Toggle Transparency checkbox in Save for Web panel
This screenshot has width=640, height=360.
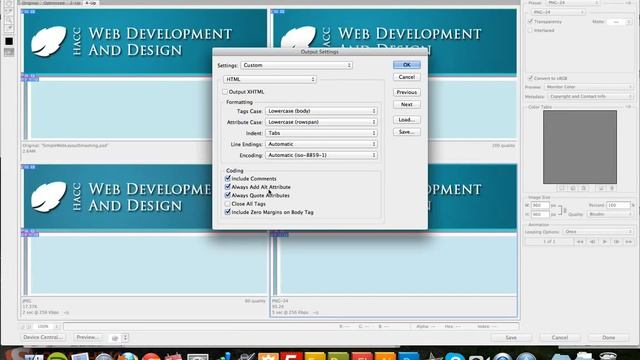pyautogui.click(x=531, y=21)
